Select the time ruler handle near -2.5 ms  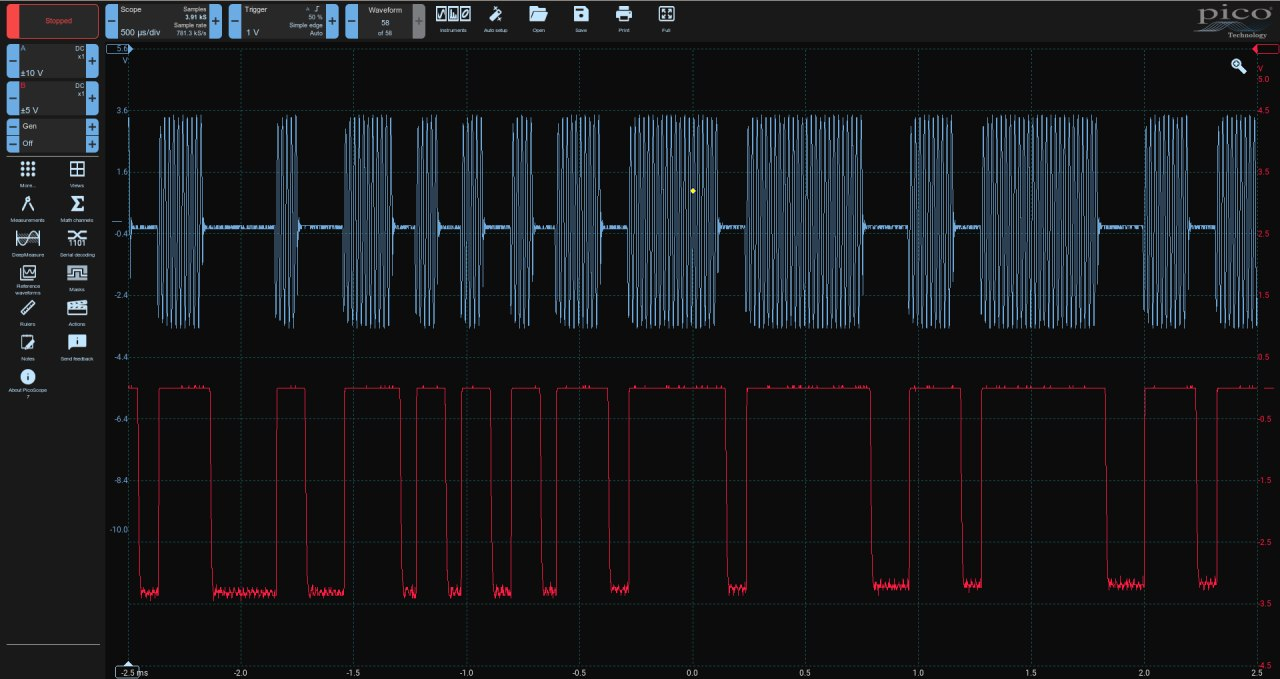pos(128,670)
